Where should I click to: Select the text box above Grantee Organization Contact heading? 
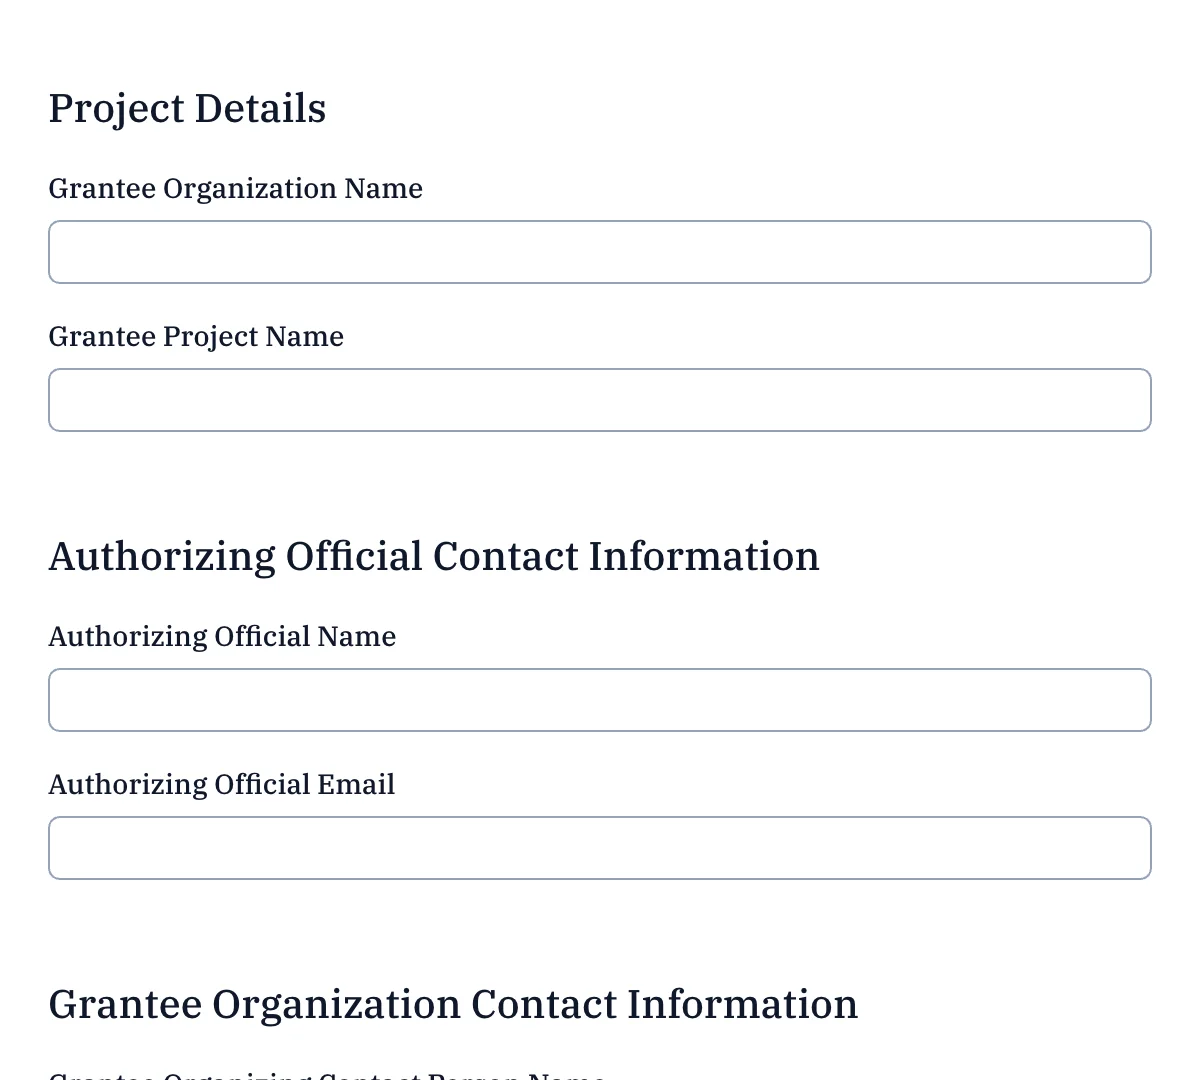tap(600, 848)
